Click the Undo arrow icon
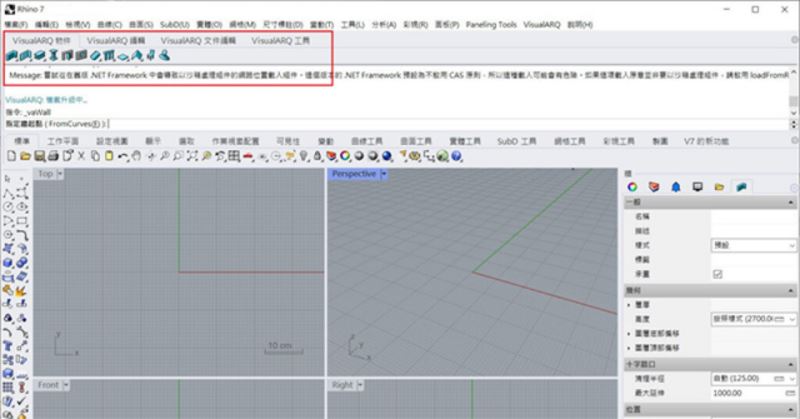The width and height of the screenshot is (800, 419). (123, 156)
